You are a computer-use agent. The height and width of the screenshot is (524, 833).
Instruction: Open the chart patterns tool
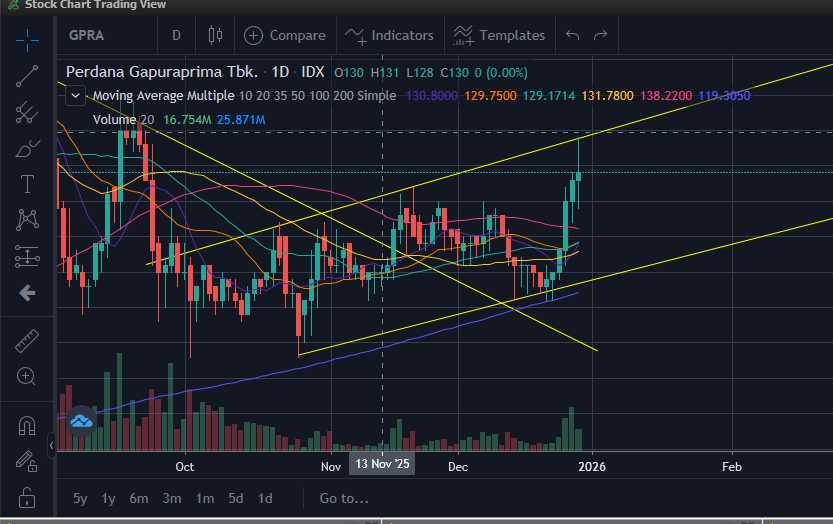click(x=27, y=219)
